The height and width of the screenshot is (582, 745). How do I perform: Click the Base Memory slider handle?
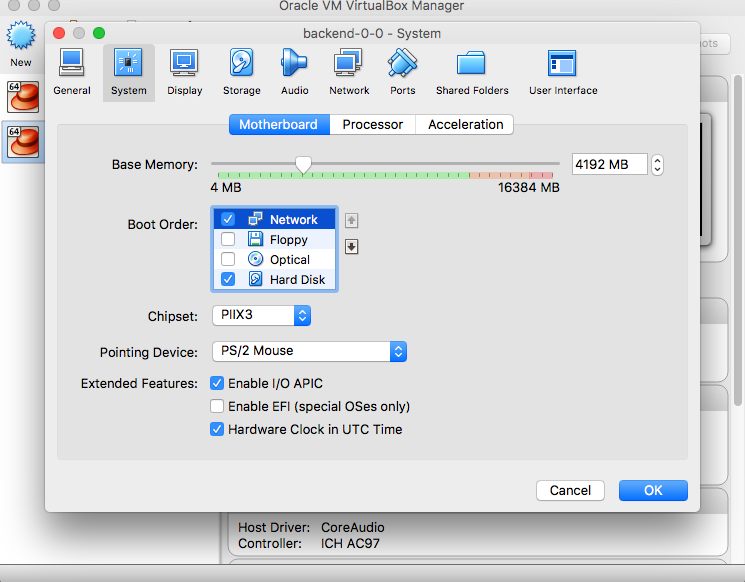coord(303,164)
